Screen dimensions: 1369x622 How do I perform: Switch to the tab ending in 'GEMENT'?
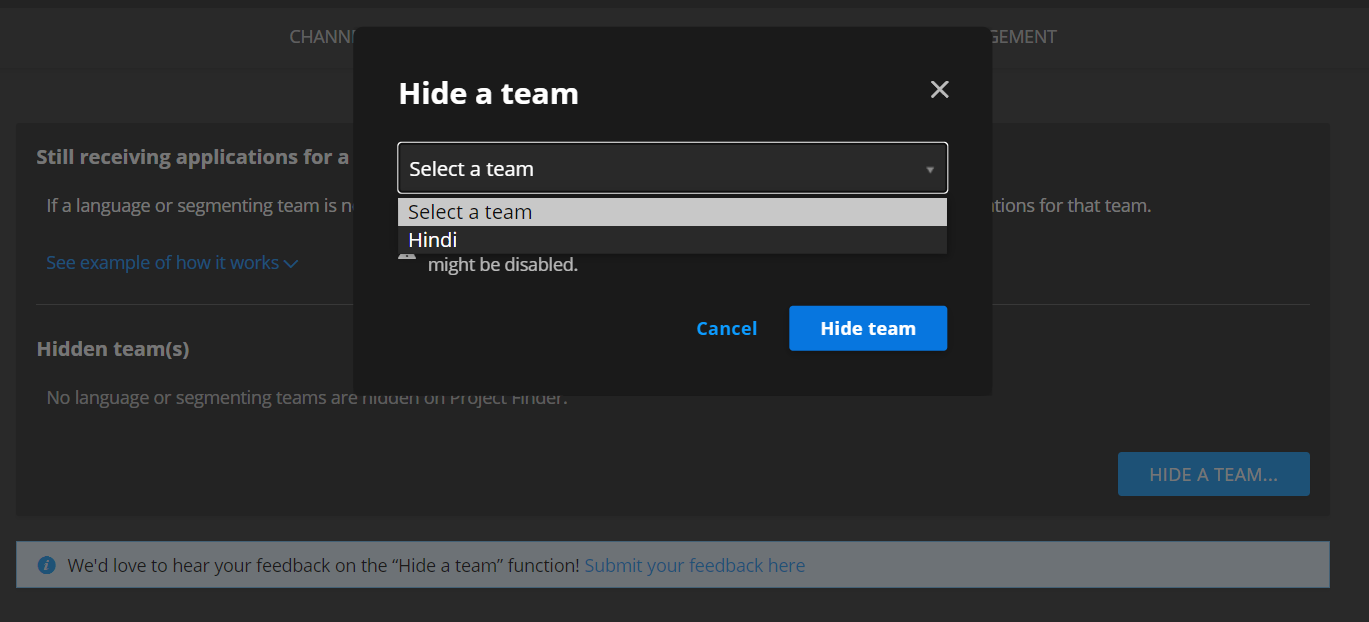click(x=1022, y=37)
